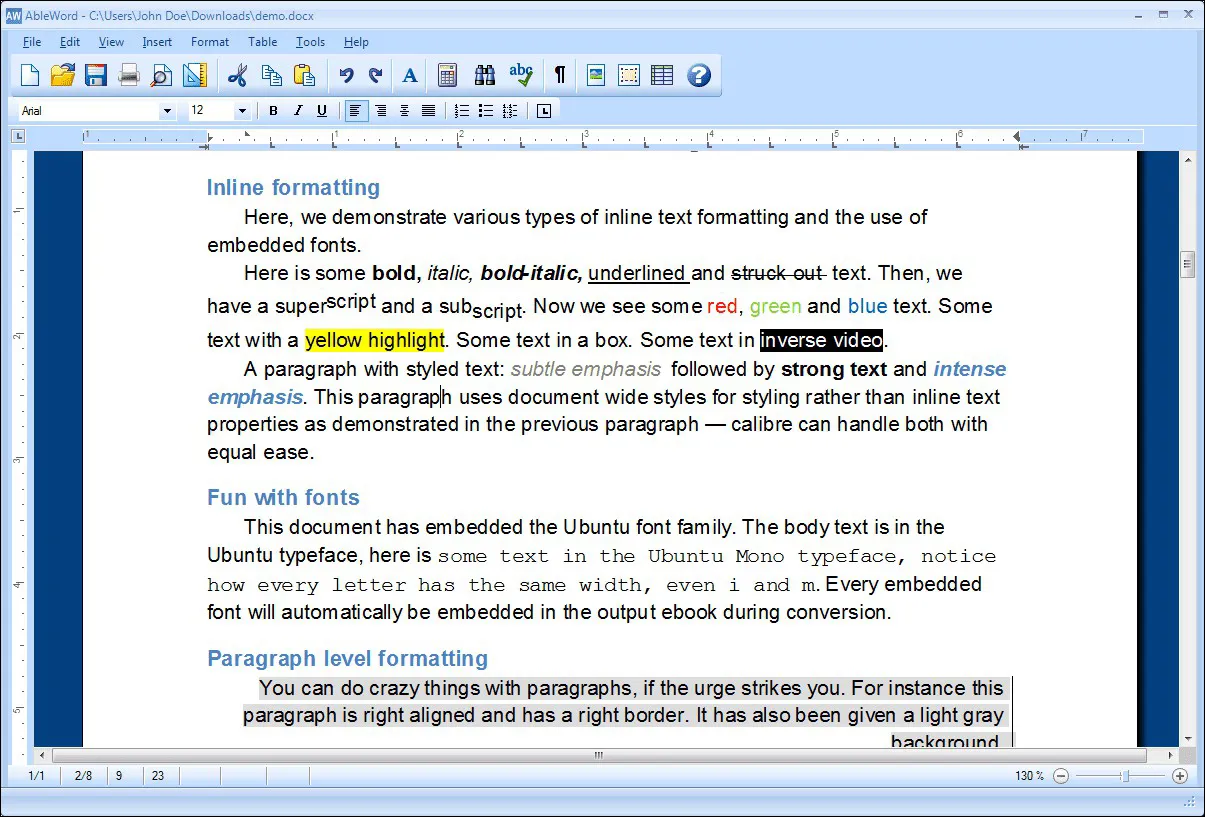
Task: Click the zoom in plus button
Action: click(1180, 776)
